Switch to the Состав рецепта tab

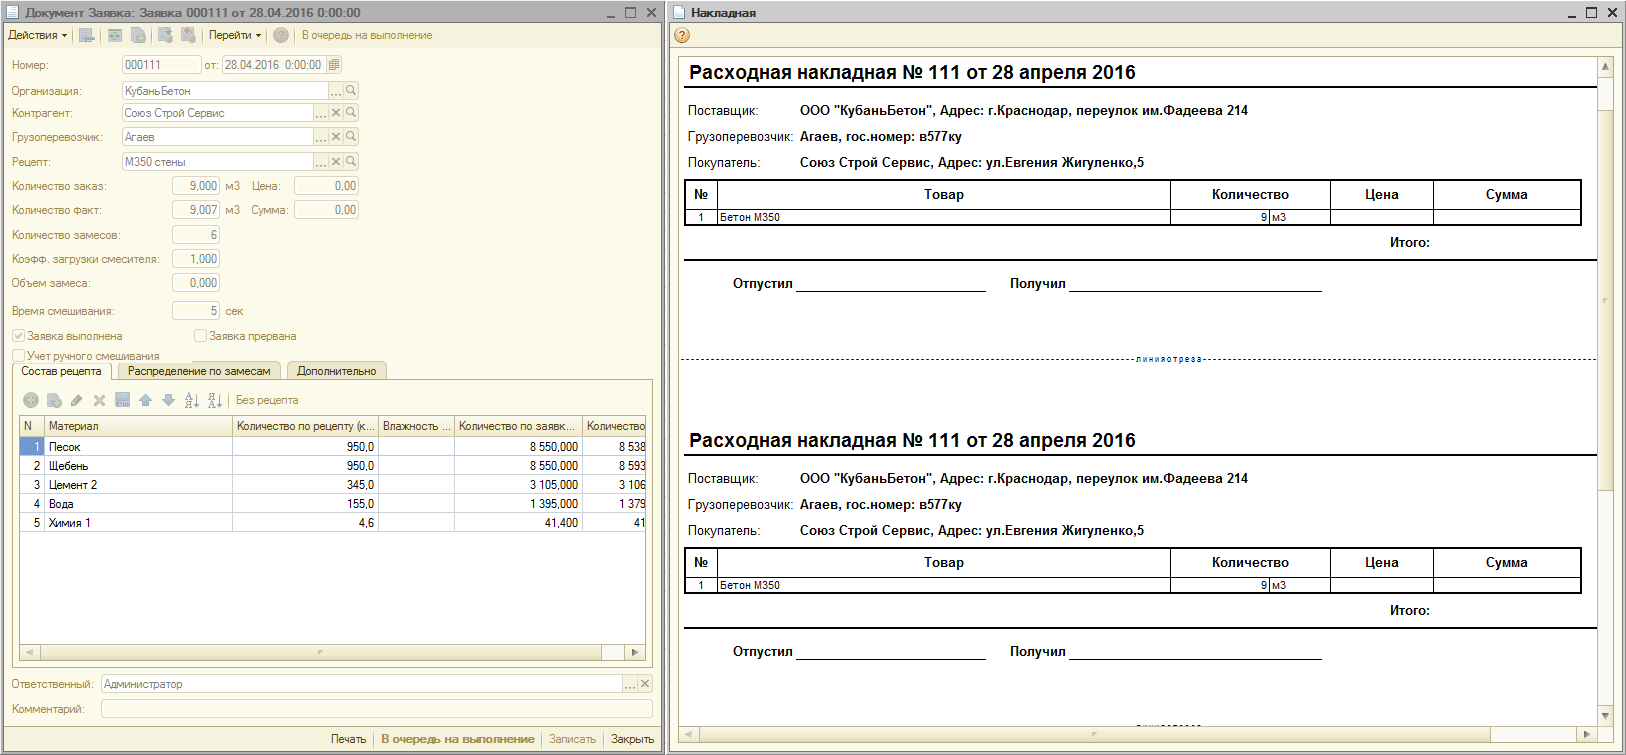tap(61, 371)
